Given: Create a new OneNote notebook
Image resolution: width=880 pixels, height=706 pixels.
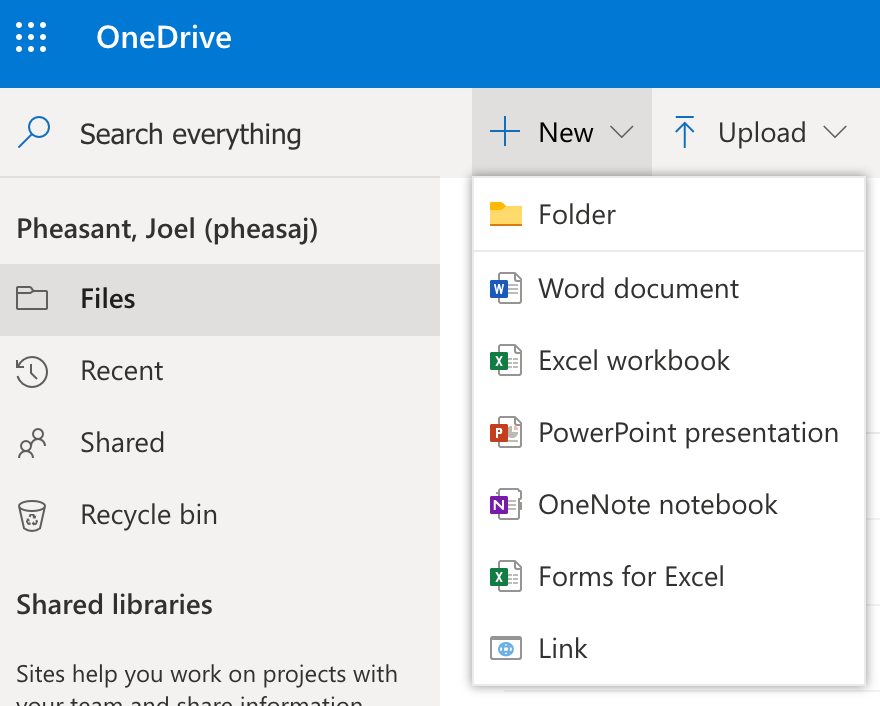Looking at the screenshot, I should tap(669, 504).
